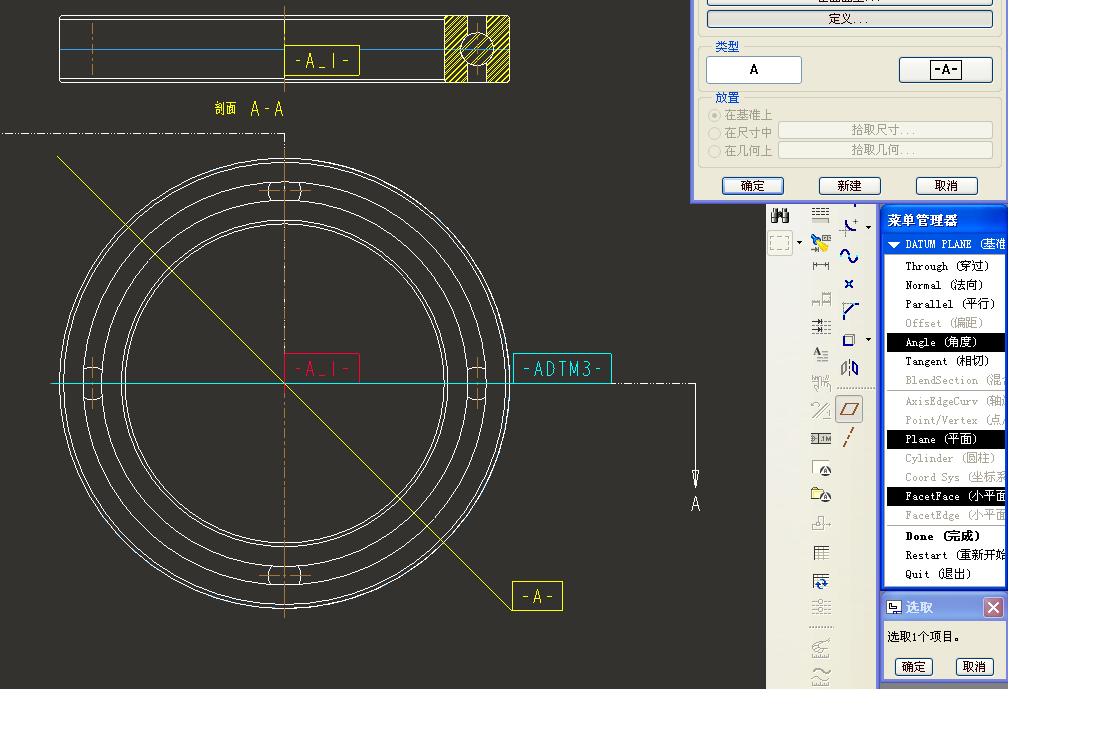Select 在基准上 placement radio
This screenshot has height=729, width=1097.
click(714, 115)
